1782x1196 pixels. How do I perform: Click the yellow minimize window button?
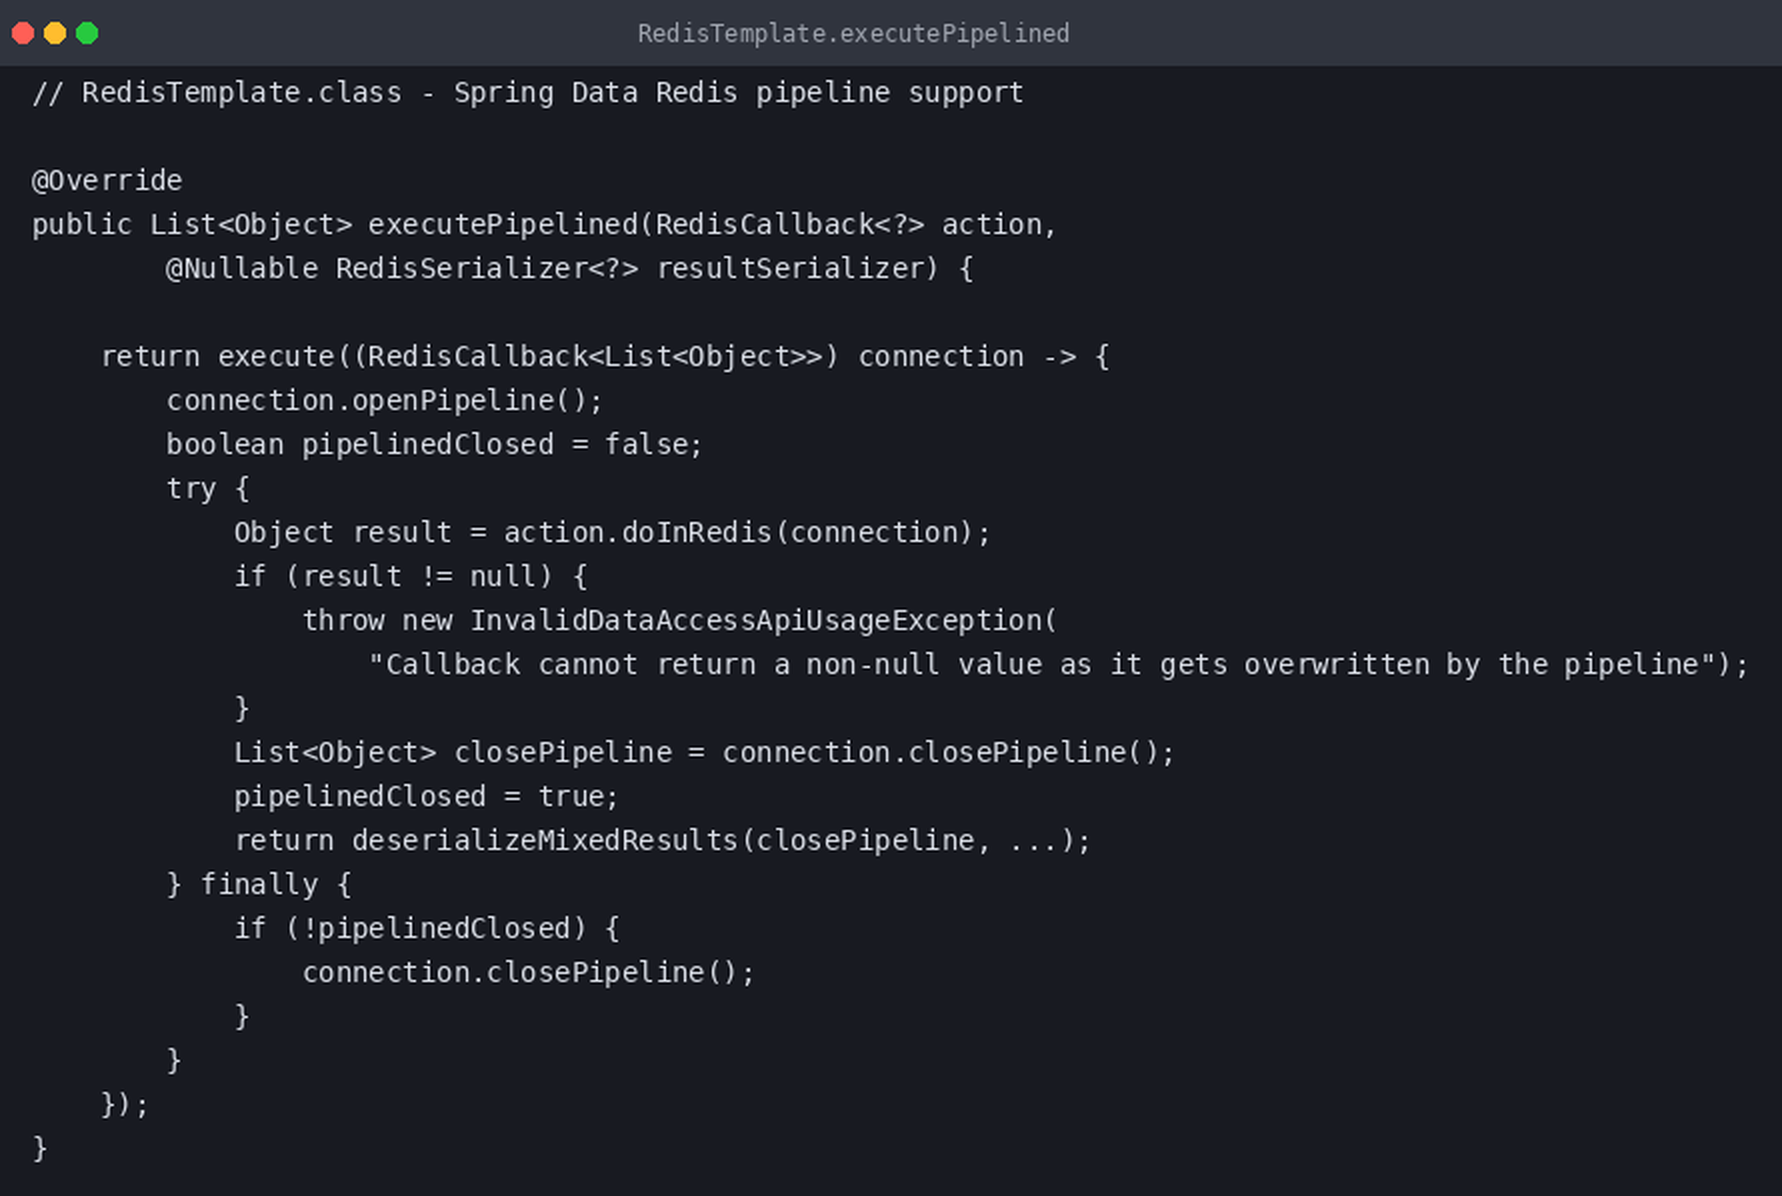click(55, 33)
